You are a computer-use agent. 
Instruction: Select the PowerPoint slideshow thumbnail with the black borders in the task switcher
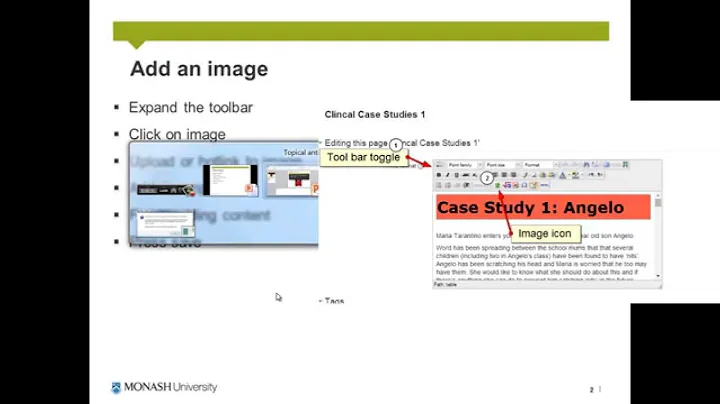[230, 180]
